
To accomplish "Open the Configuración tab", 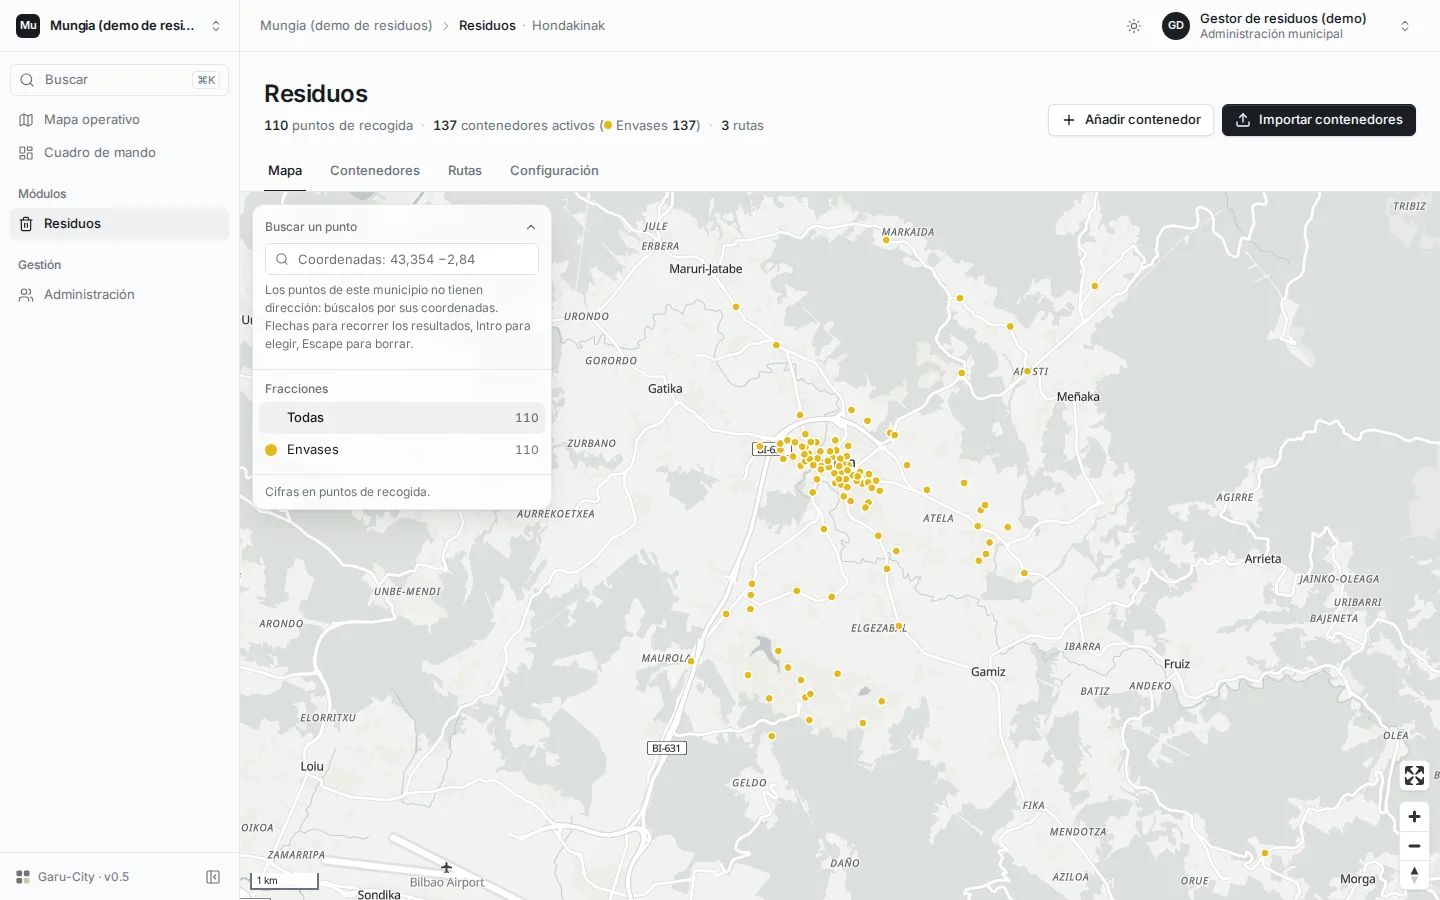I will pyautogui.click(x=554, y=171).
